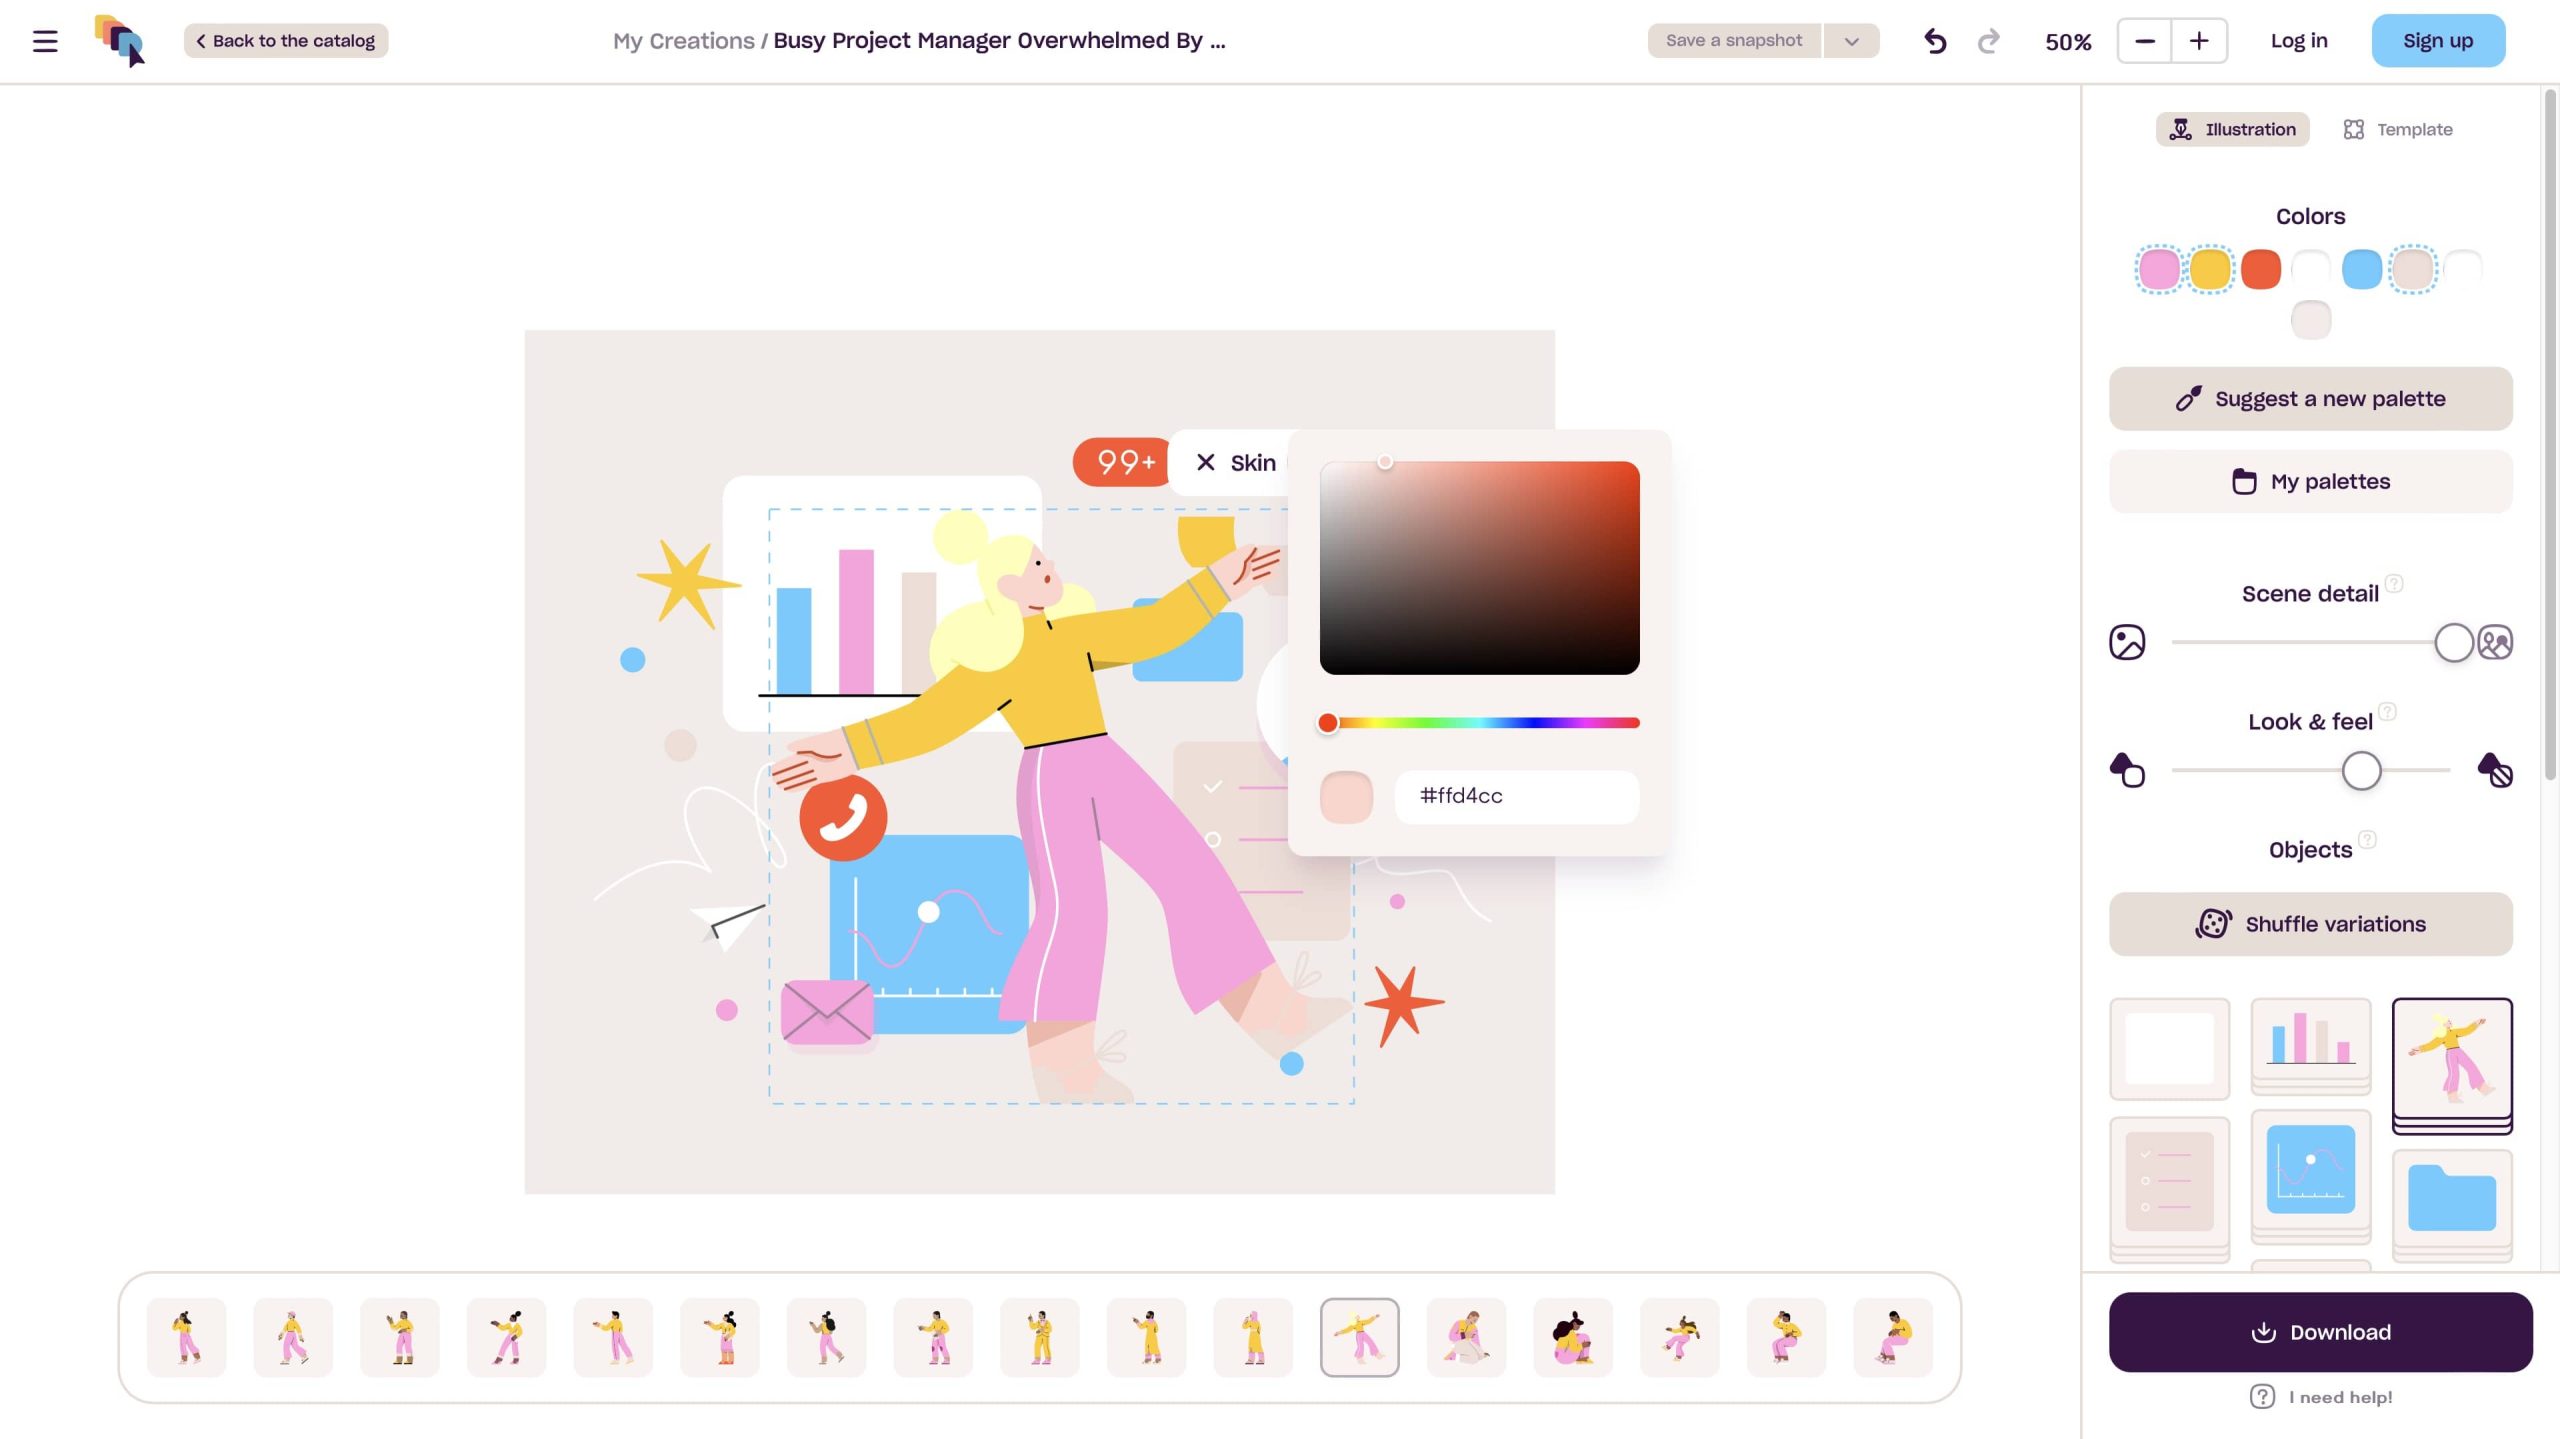Image resolution: width=2560 pixels, height=1439 pixels.
Task: Select the Illustration tab
Action: pos(2232,129)
